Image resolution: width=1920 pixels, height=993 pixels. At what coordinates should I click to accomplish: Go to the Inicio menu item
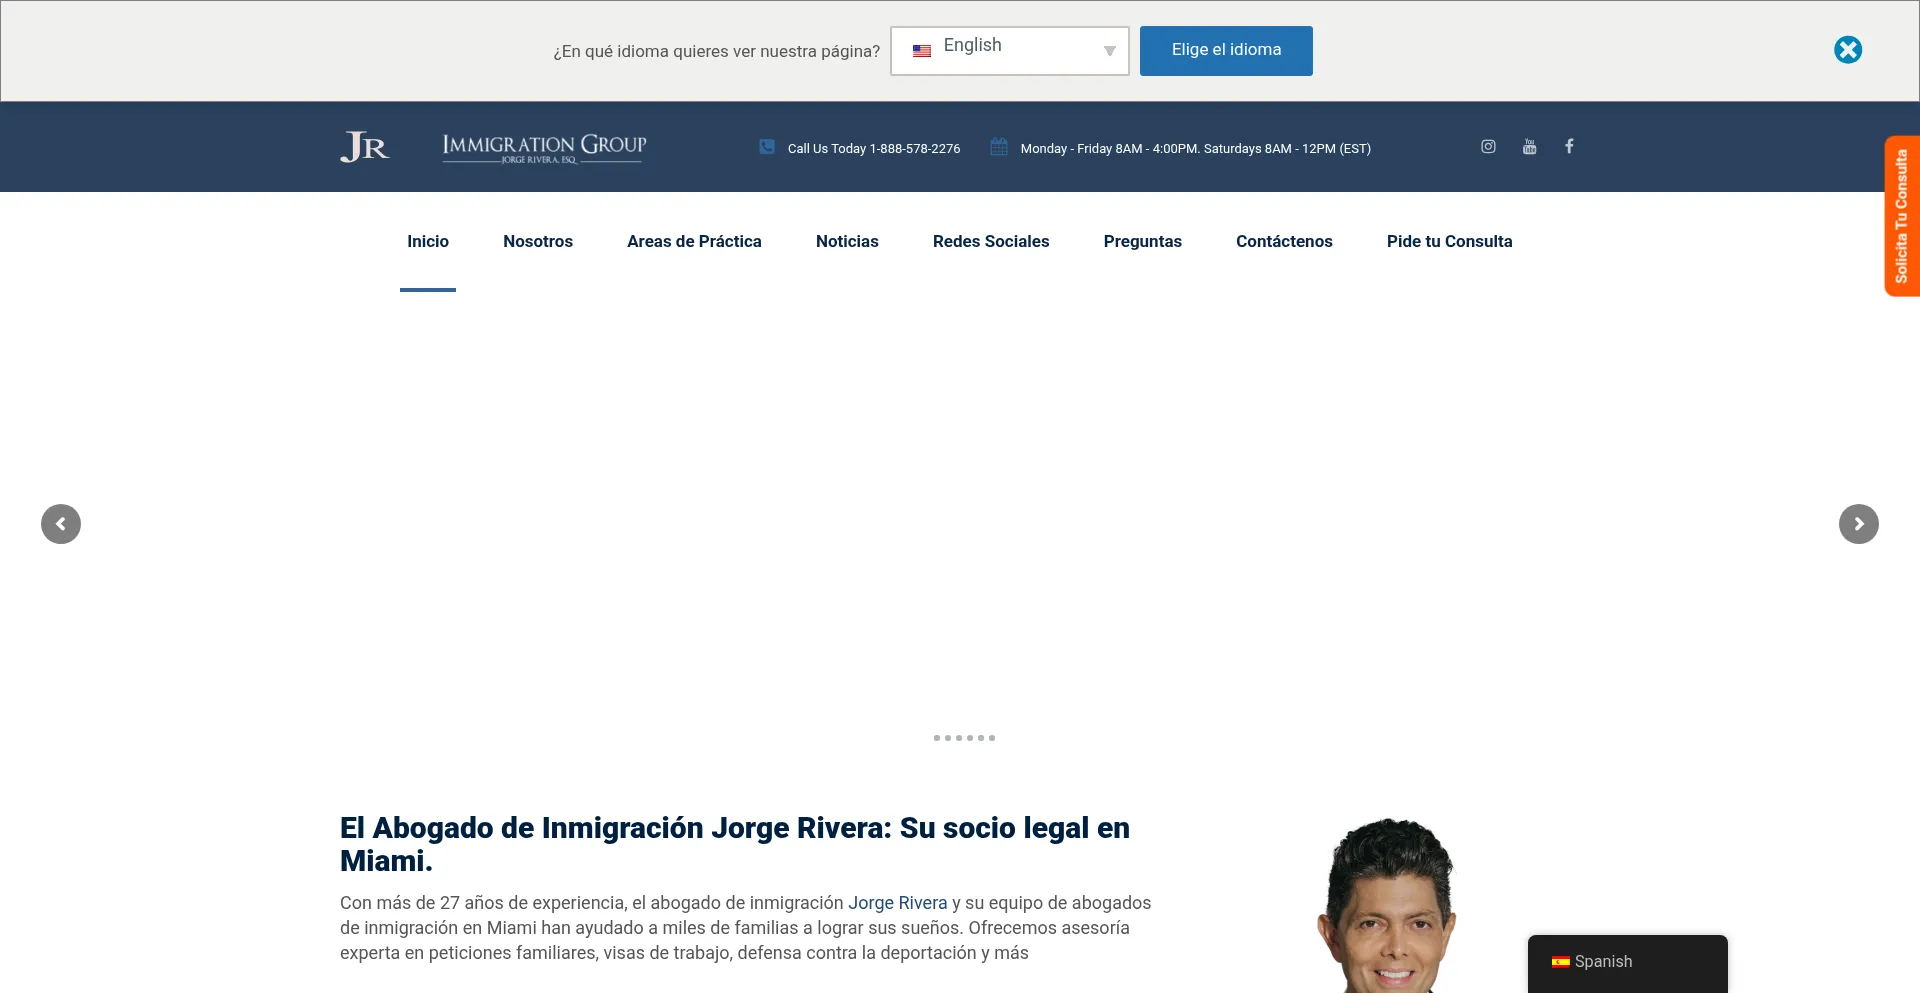coord(428,241)
